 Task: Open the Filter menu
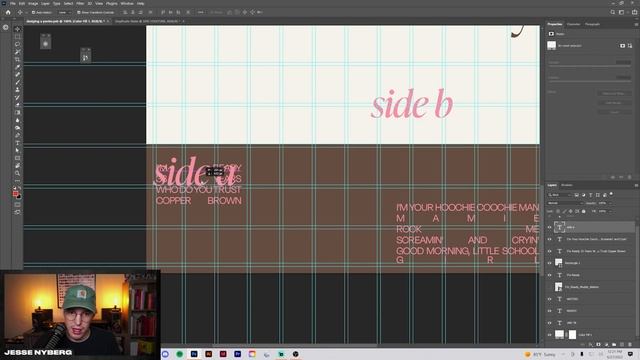tap(80, 3)
